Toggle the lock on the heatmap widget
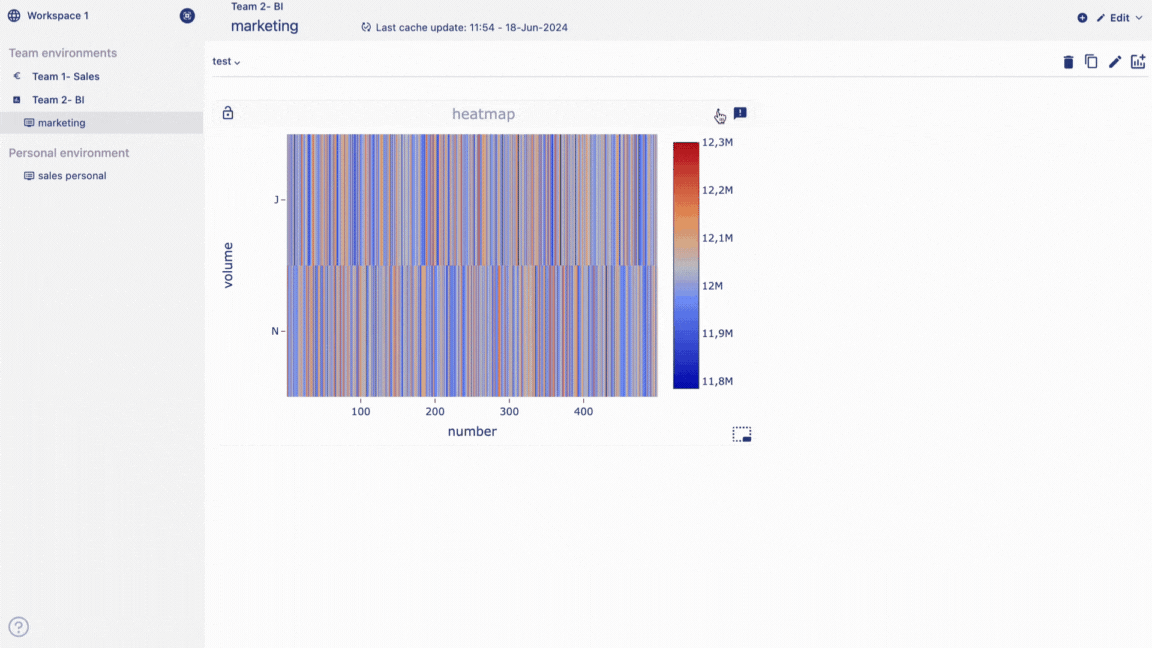Screen dimensions: 1152x648 pyautogui.click(x=228, y=113)
